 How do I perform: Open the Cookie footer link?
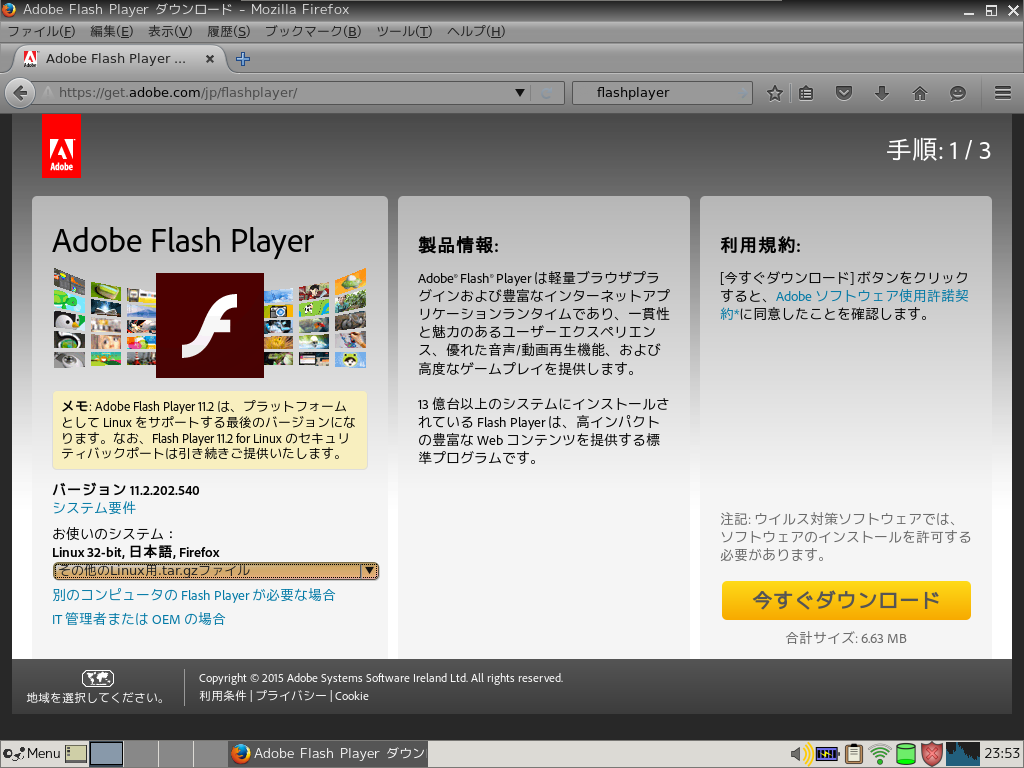(x=352, y=696)
